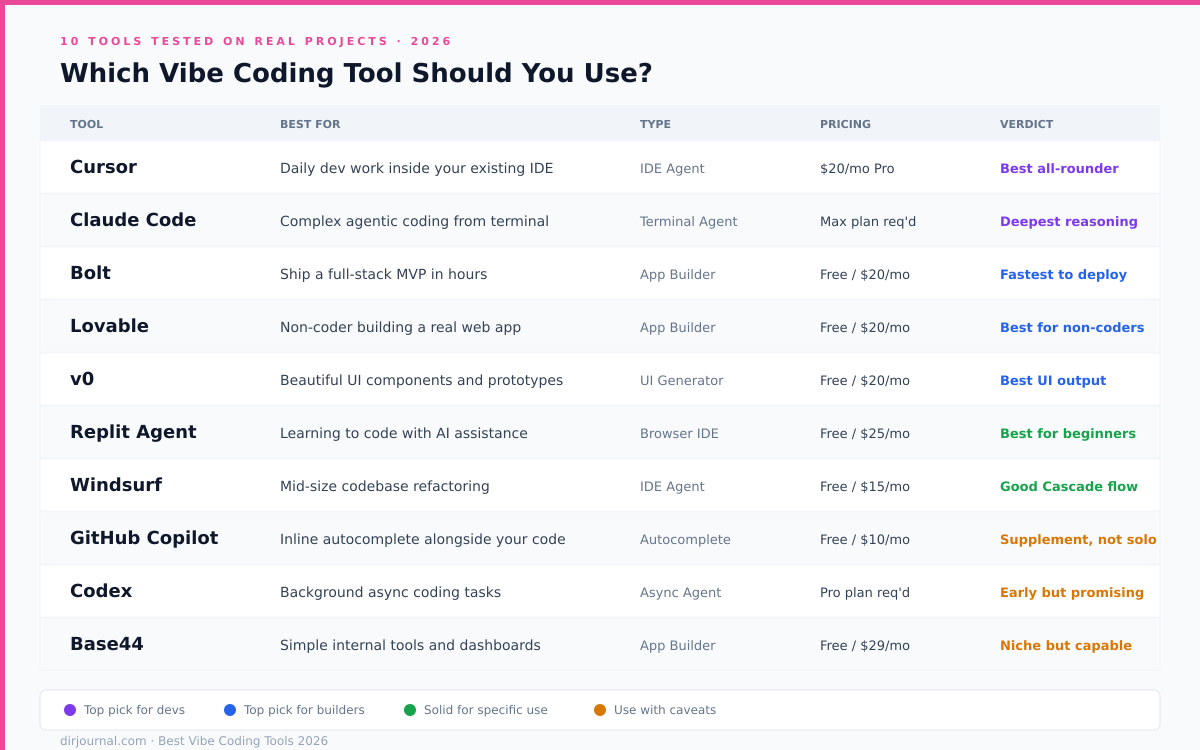This screenshot has width=1200, height=750.
Task: Click 'Inline autocomplete alongside your code'
Action: click(423, 539)
